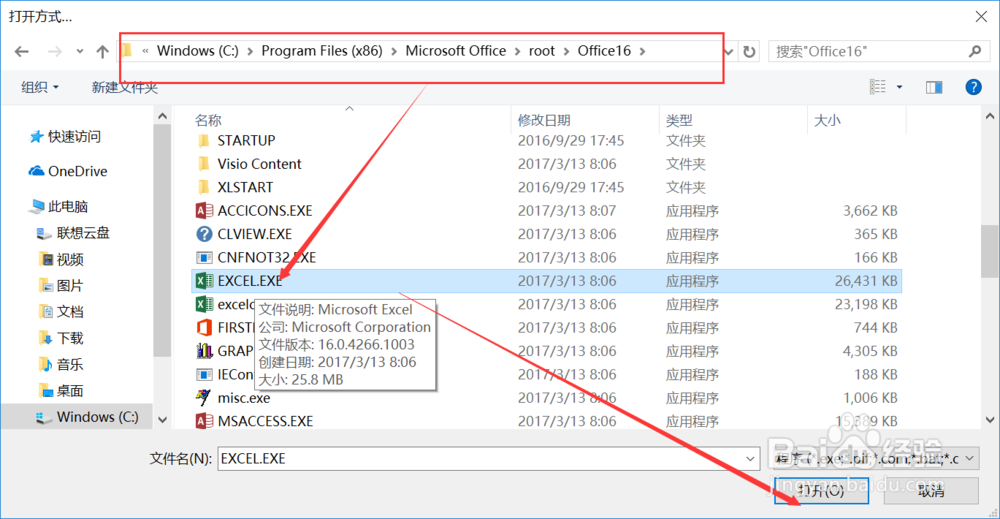Image resolution: width=1000 pixels, height=519 pixels.
Task: Open help with the question mark icon
Action: coord(973,87)
